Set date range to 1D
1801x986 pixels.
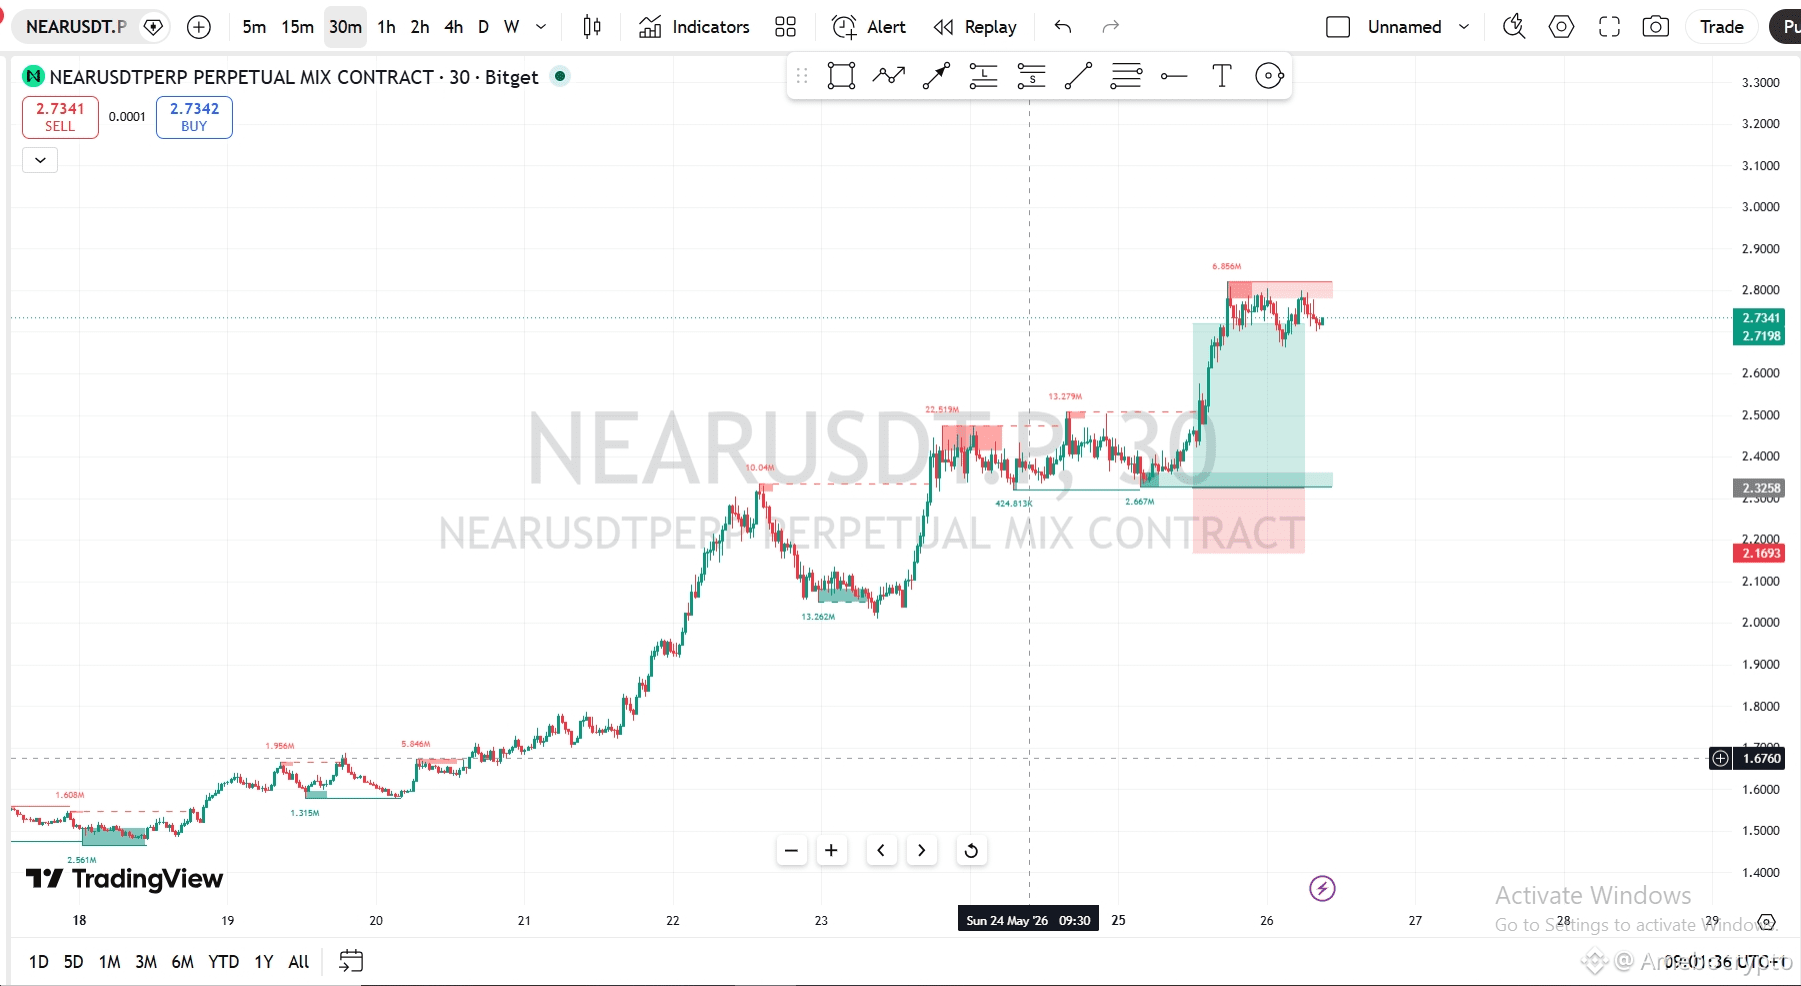38,962
